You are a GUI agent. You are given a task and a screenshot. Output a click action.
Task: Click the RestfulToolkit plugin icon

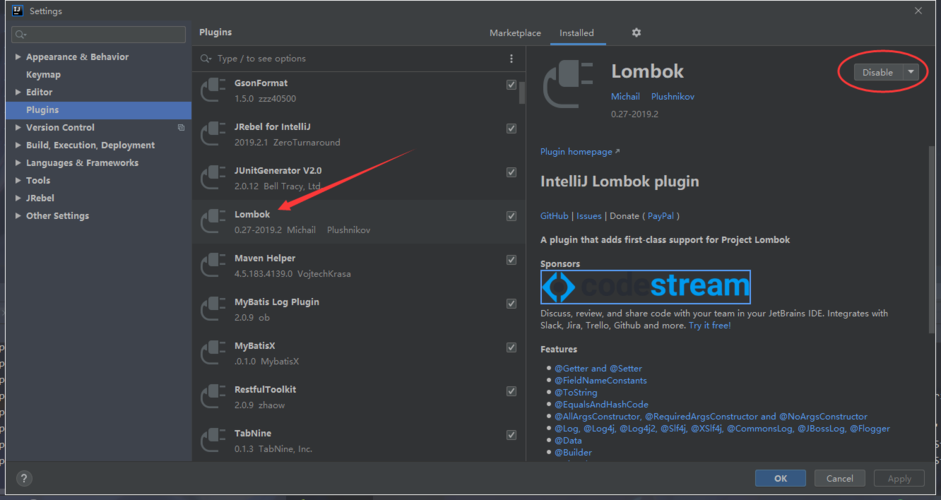[x=213, y=397]
